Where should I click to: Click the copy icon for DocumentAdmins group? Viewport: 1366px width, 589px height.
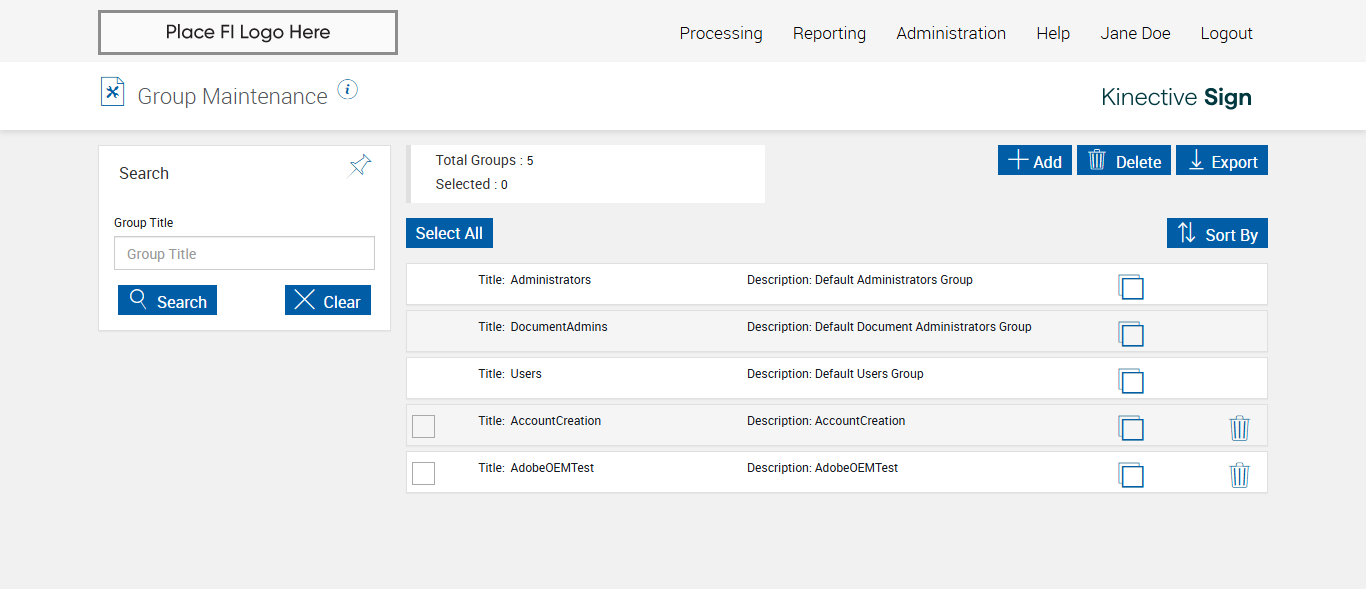pos(1131,334)
